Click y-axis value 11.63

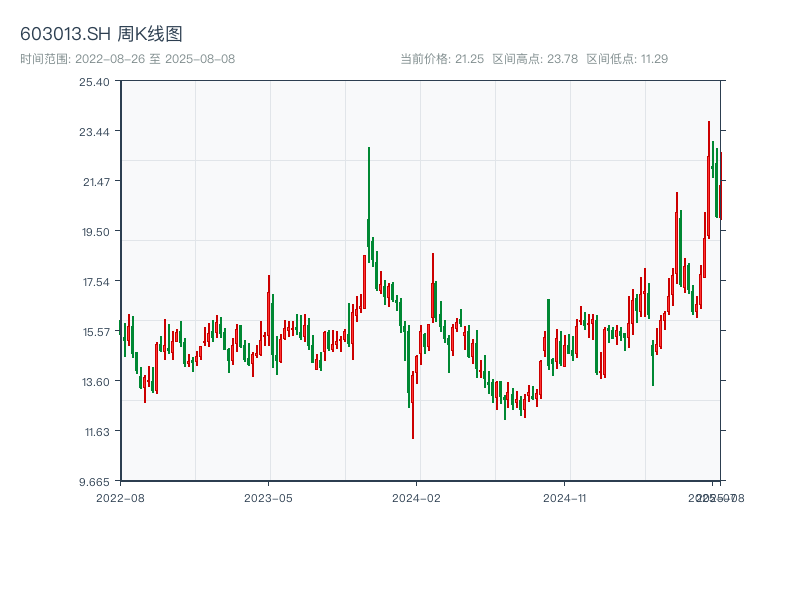tap(97, 432)
